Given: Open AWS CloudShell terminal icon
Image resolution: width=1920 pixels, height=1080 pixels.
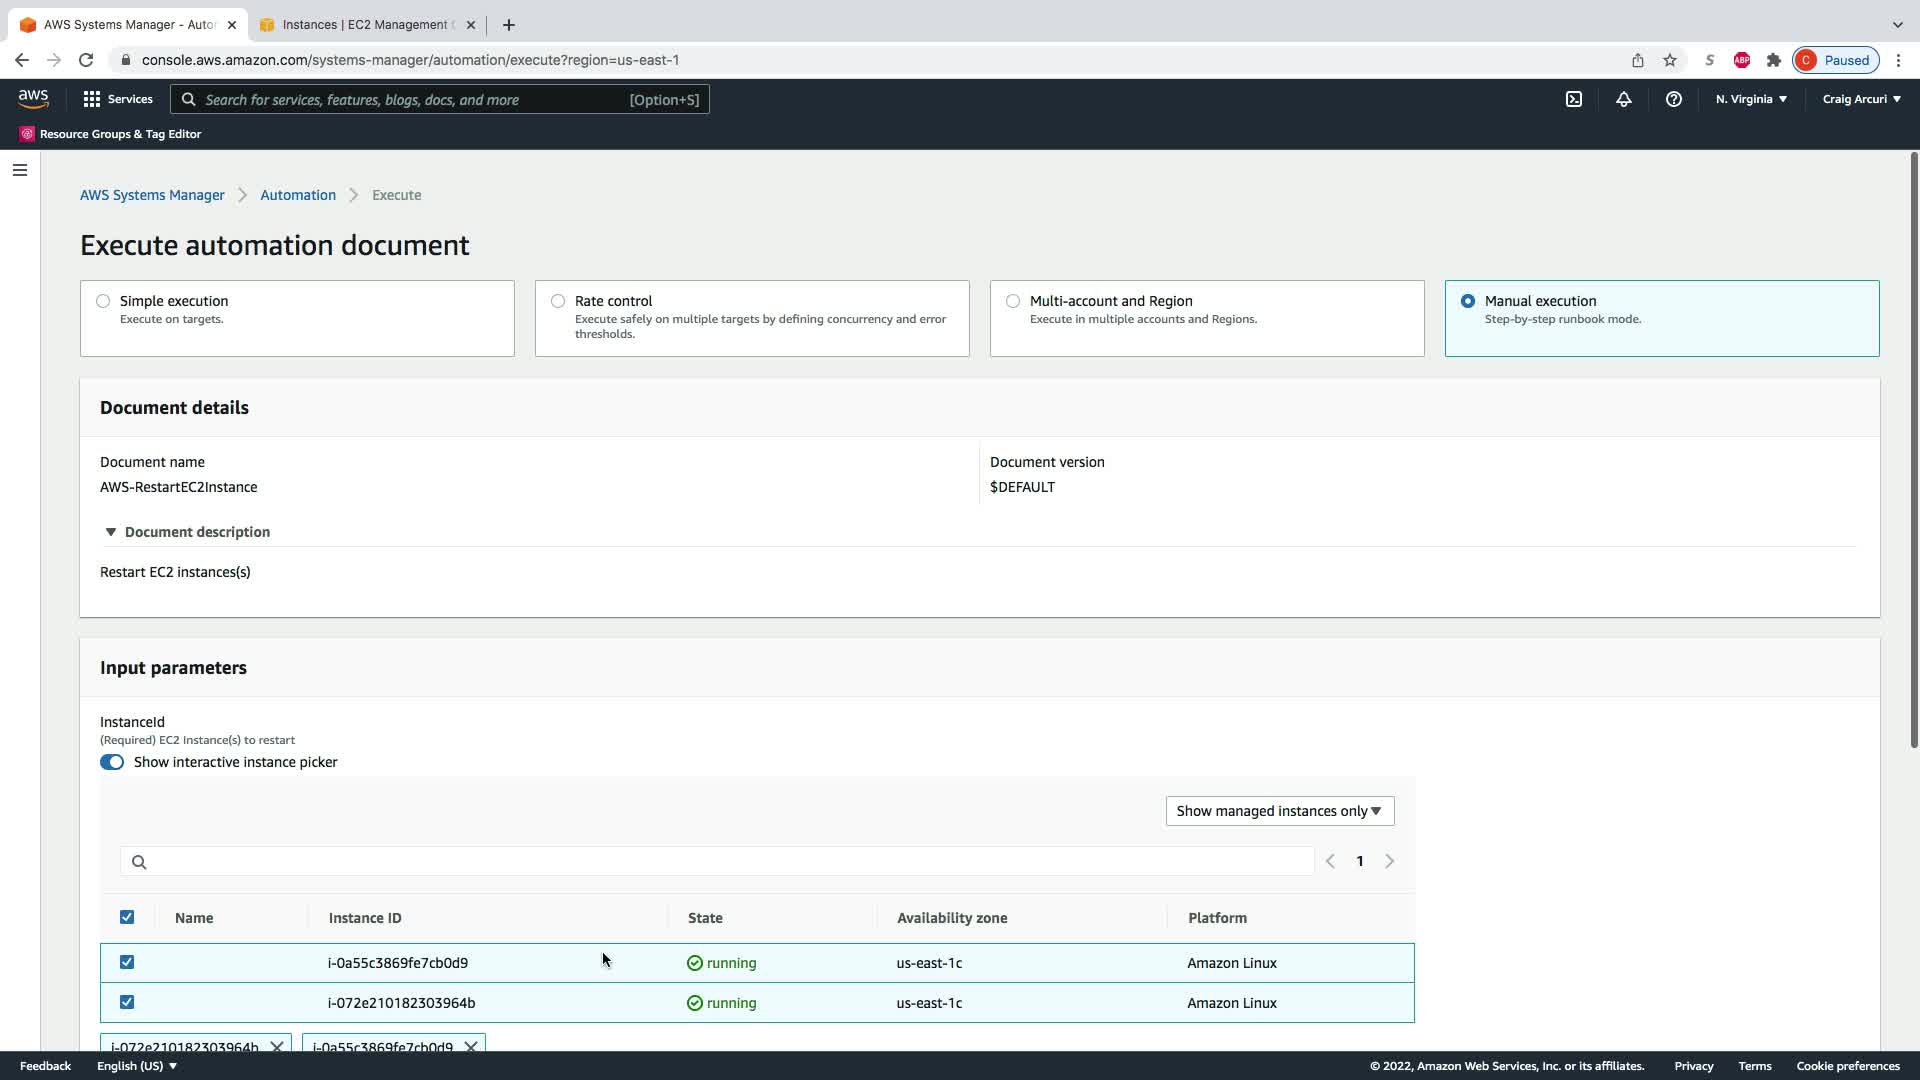Looking at the screenshot, I should pyautogui.click(x=1574, y=99).
